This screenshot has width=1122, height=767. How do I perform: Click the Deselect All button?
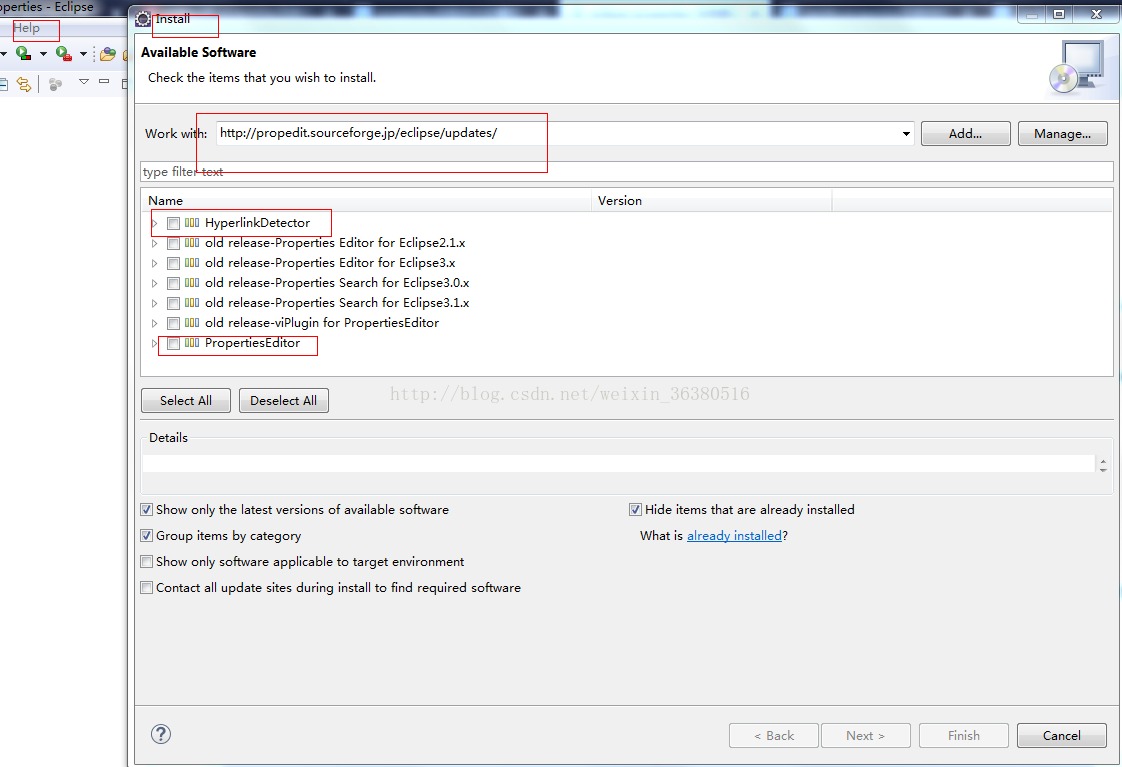pos(283,401)
